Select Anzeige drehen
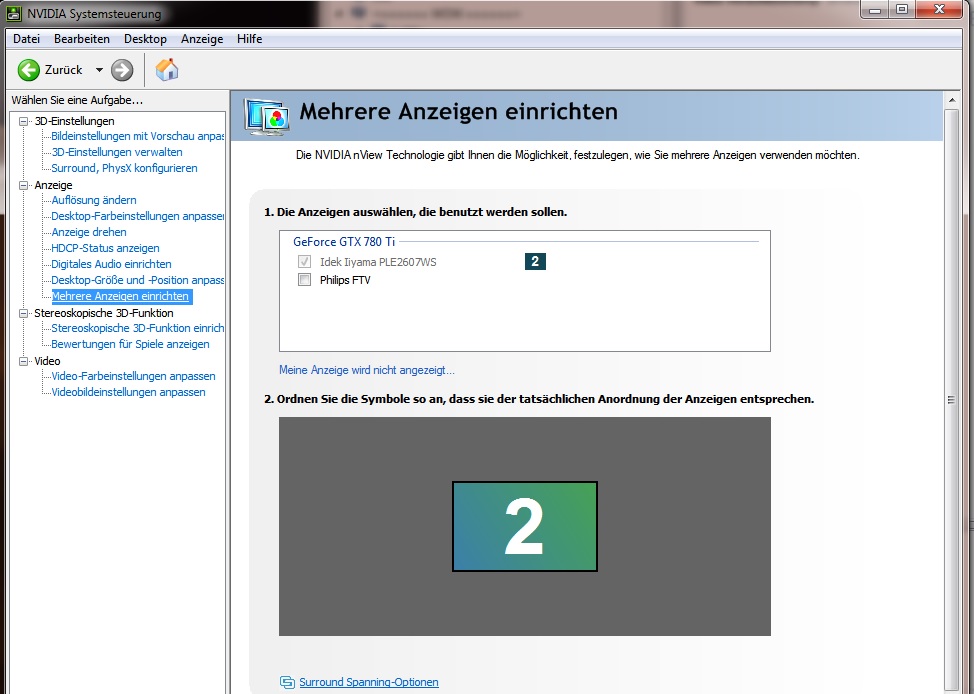This screenshot has width=974, height=694. [89, 232]
